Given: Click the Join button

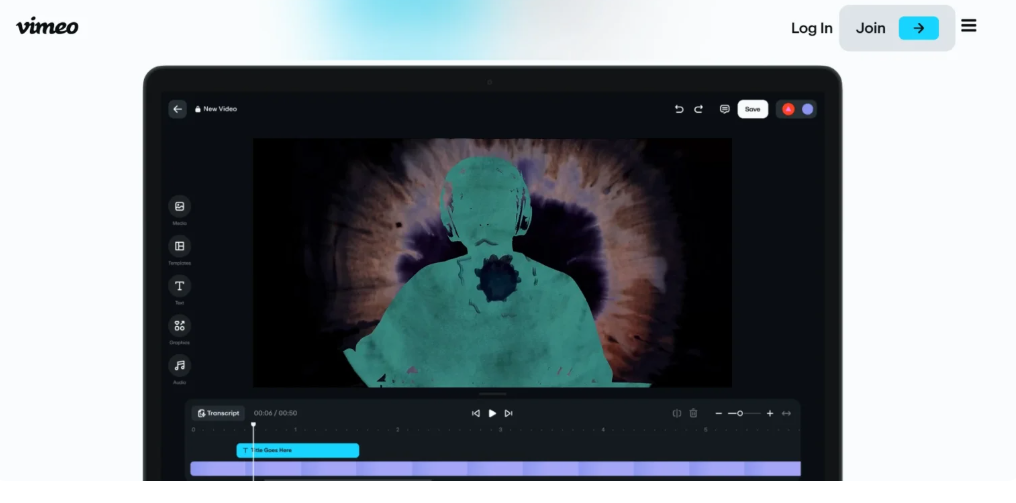Looking at the screenshot, I should click(x=897, y=28).
